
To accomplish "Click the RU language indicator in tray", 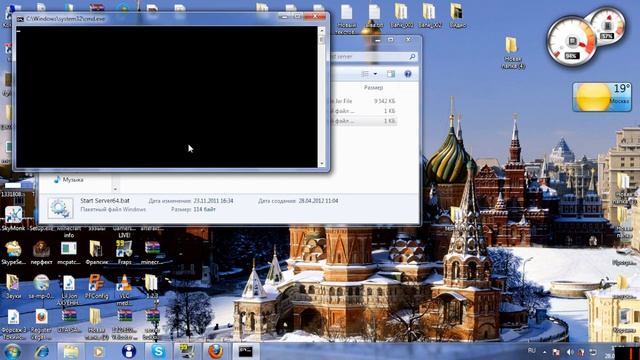I will tap(531, 351).
